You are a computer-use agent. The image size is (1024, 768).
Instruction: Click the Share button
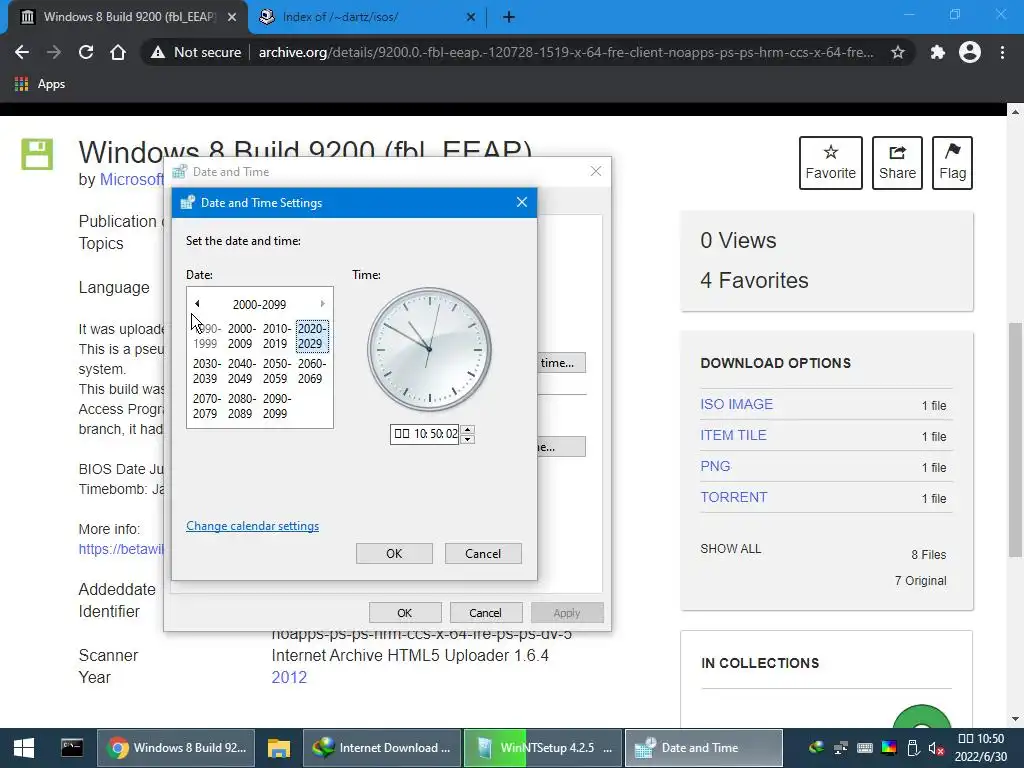[x=897, y=163]
